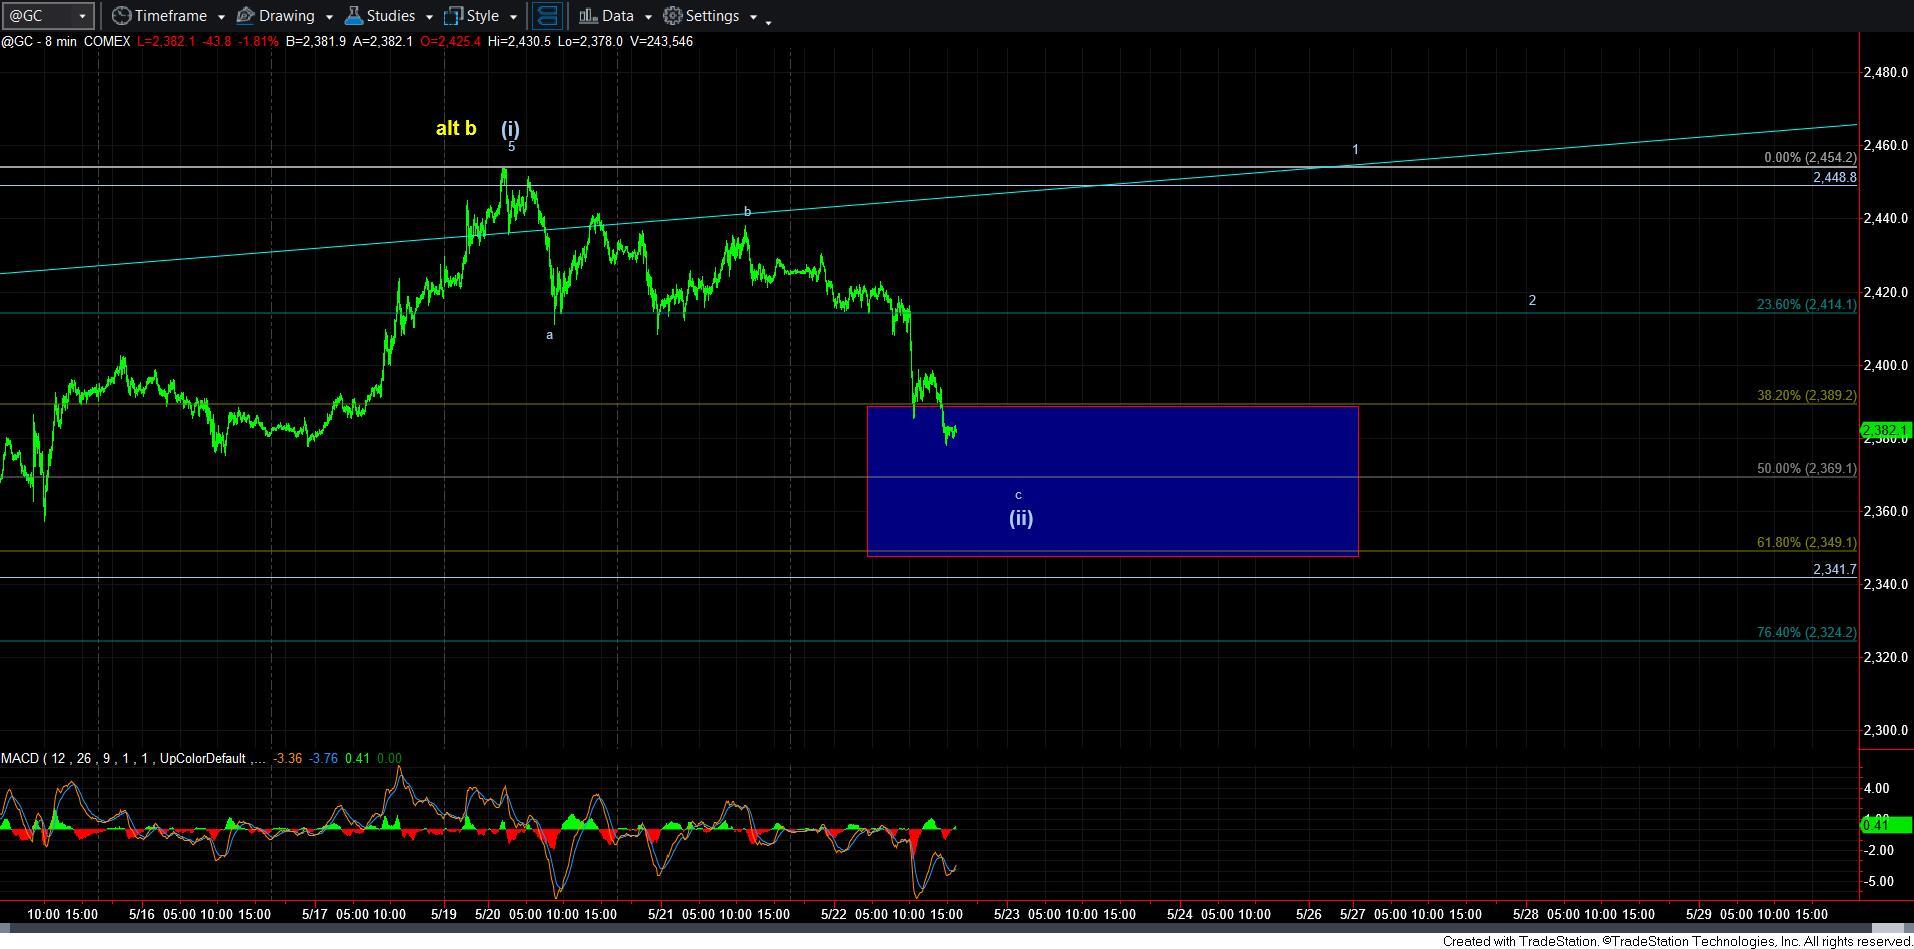Click the Studies flask icon
The height and width of the screenshot is (949, 1914).
pos(353,16)
